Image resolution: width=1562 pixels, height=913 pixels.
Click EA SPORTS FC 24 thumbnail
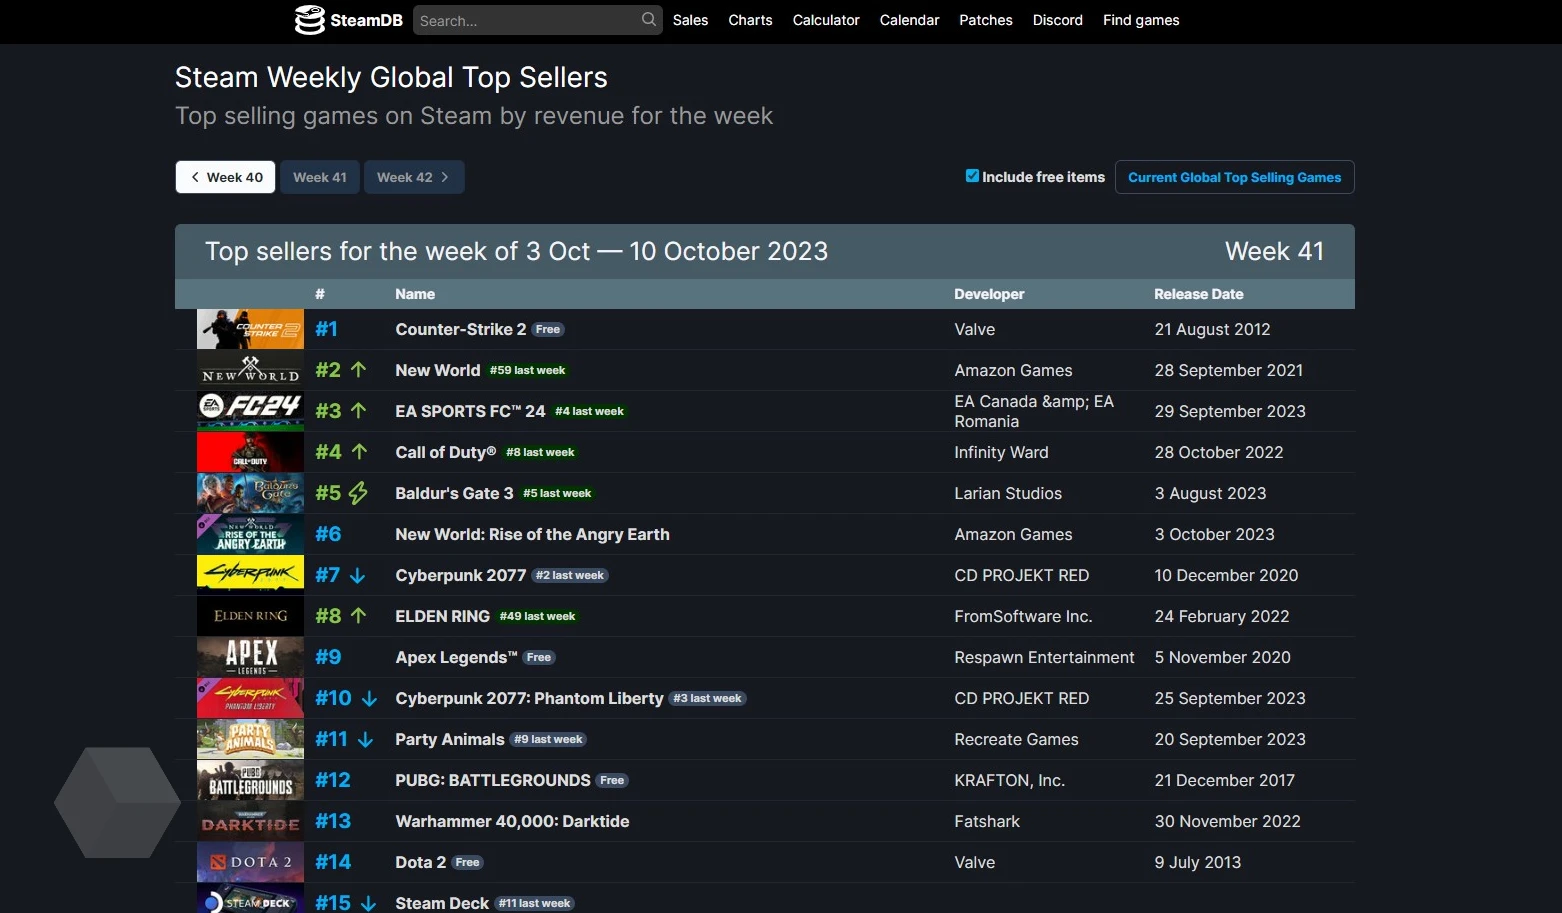(x=250, y=411)
